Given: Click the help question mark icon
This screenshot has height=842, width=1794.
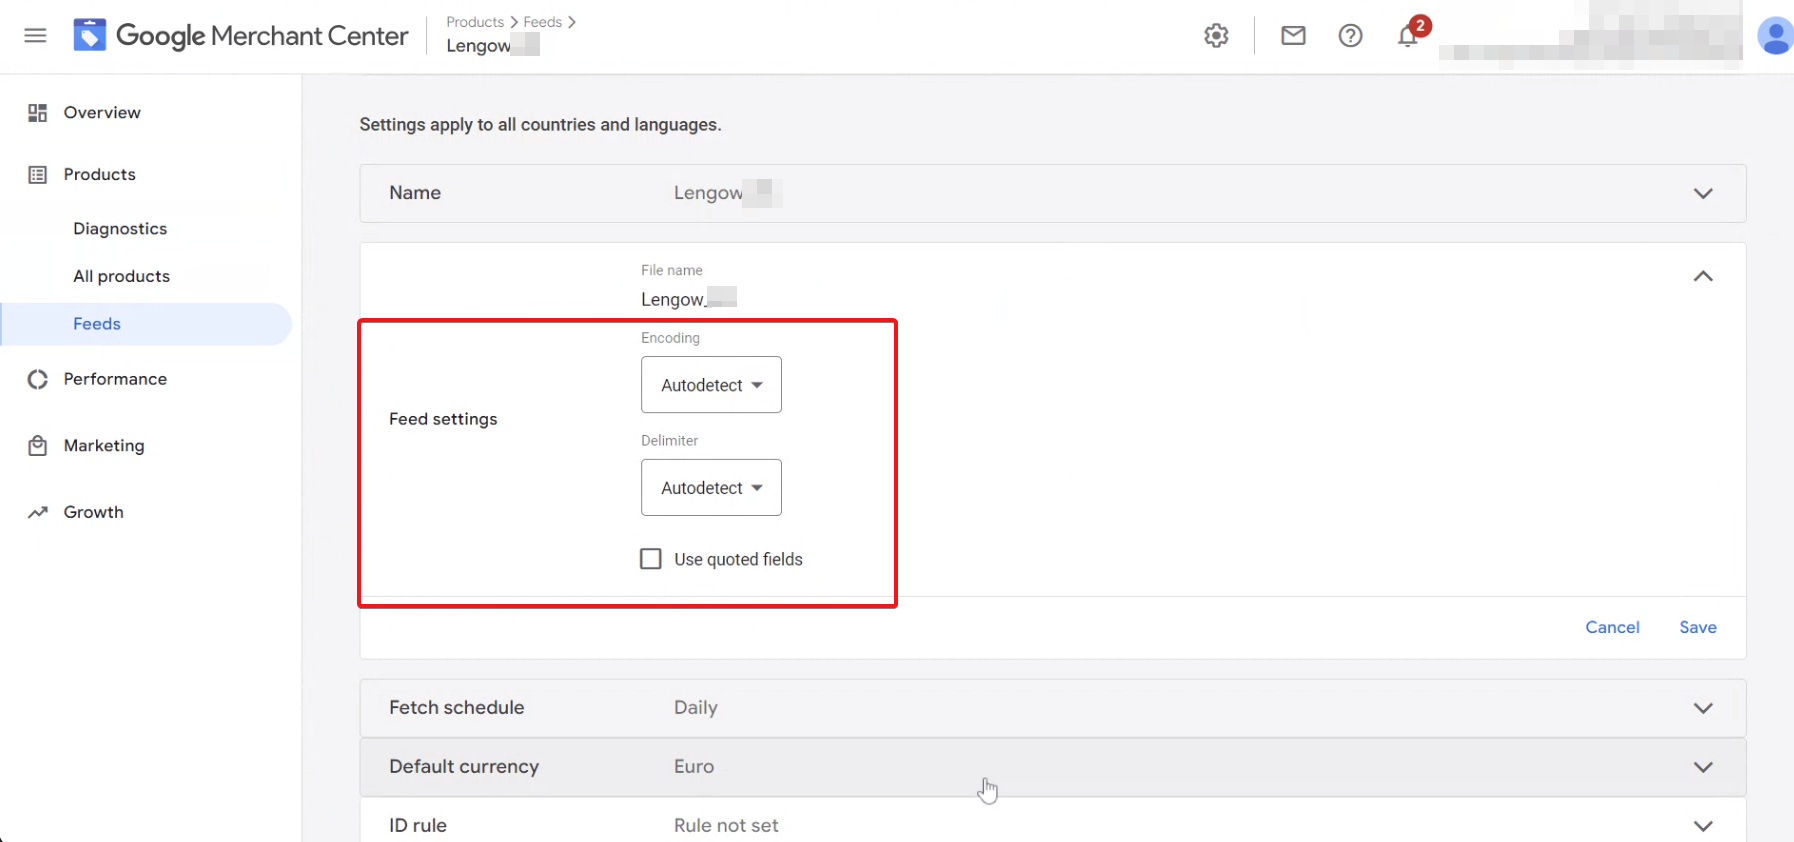Looking at the screenshot, I should 1350,36.
